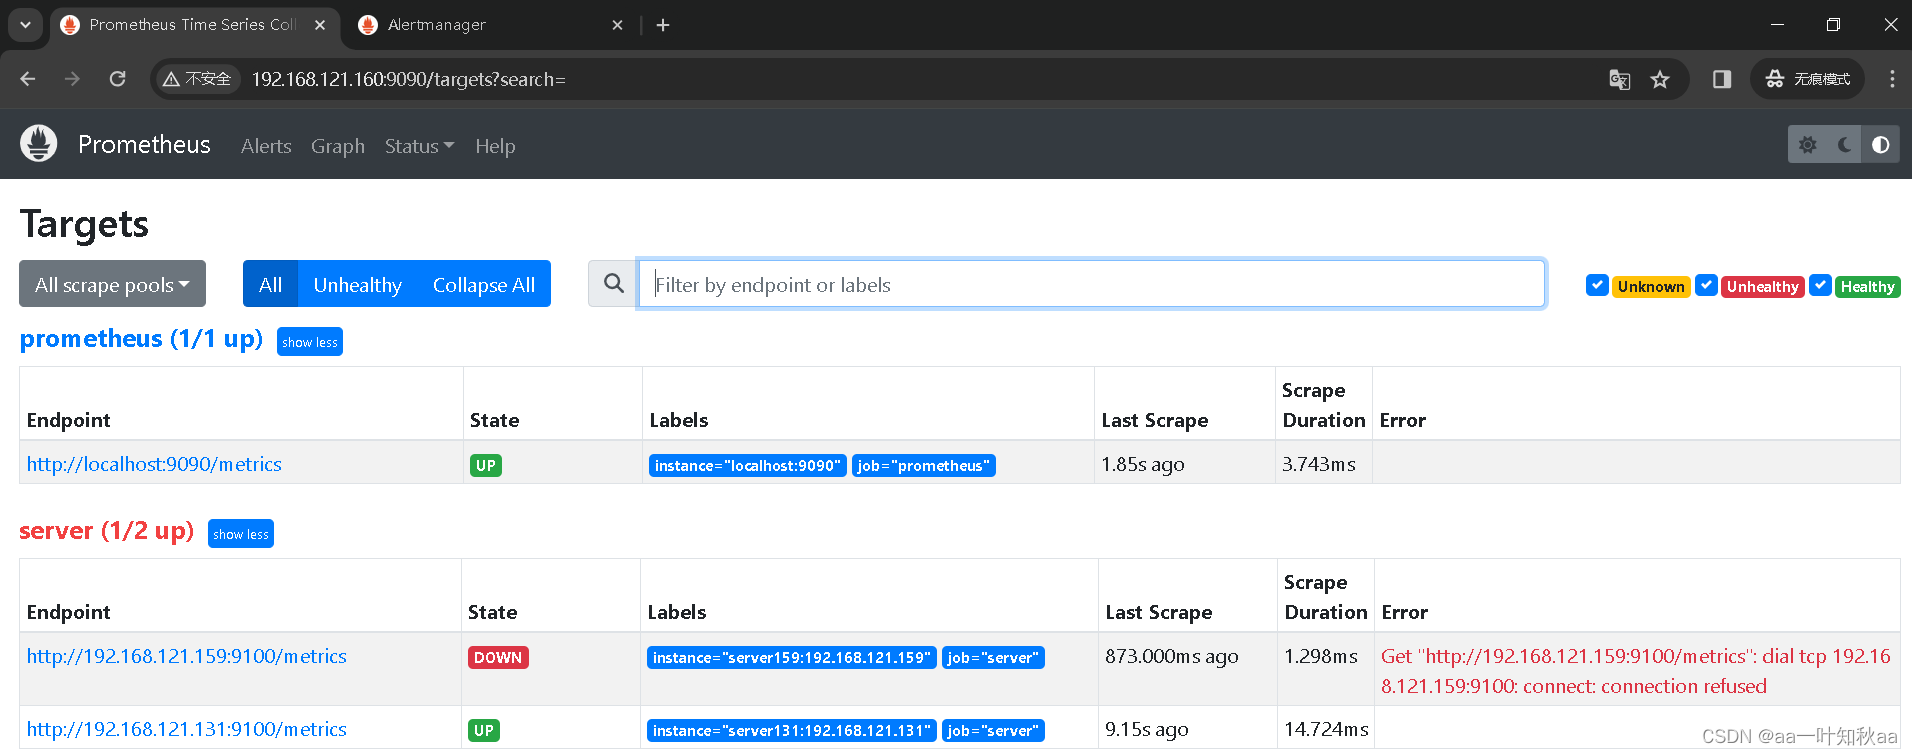
Task: Click the instance="localhost:9090" label
Action: [x=747, y=465]
